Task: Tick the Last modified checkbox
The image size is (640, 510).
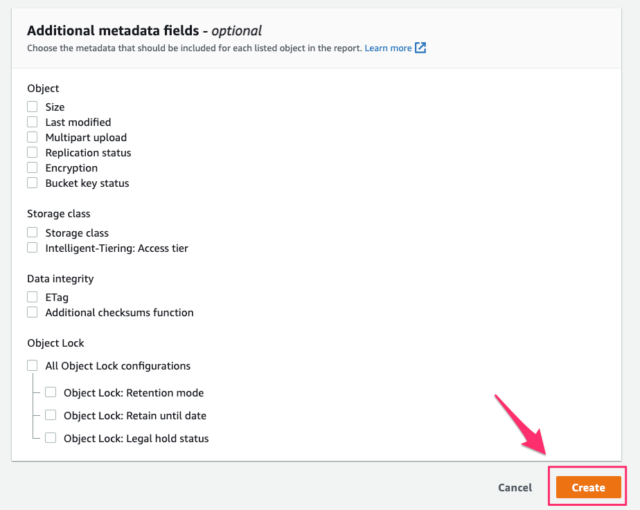Action: [x=32, y=122]
